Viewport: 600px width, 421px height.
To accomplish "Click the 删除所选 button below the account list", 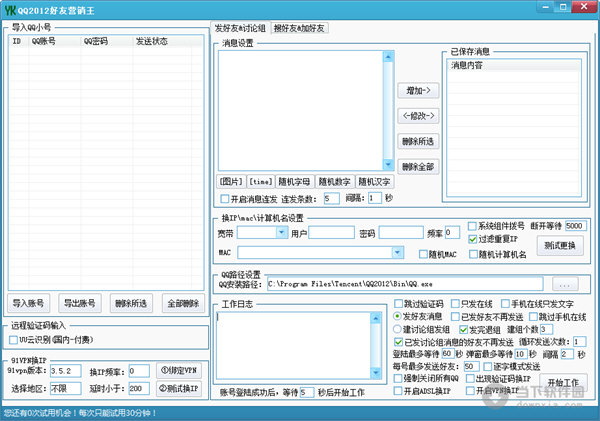I will click(131, 304).
